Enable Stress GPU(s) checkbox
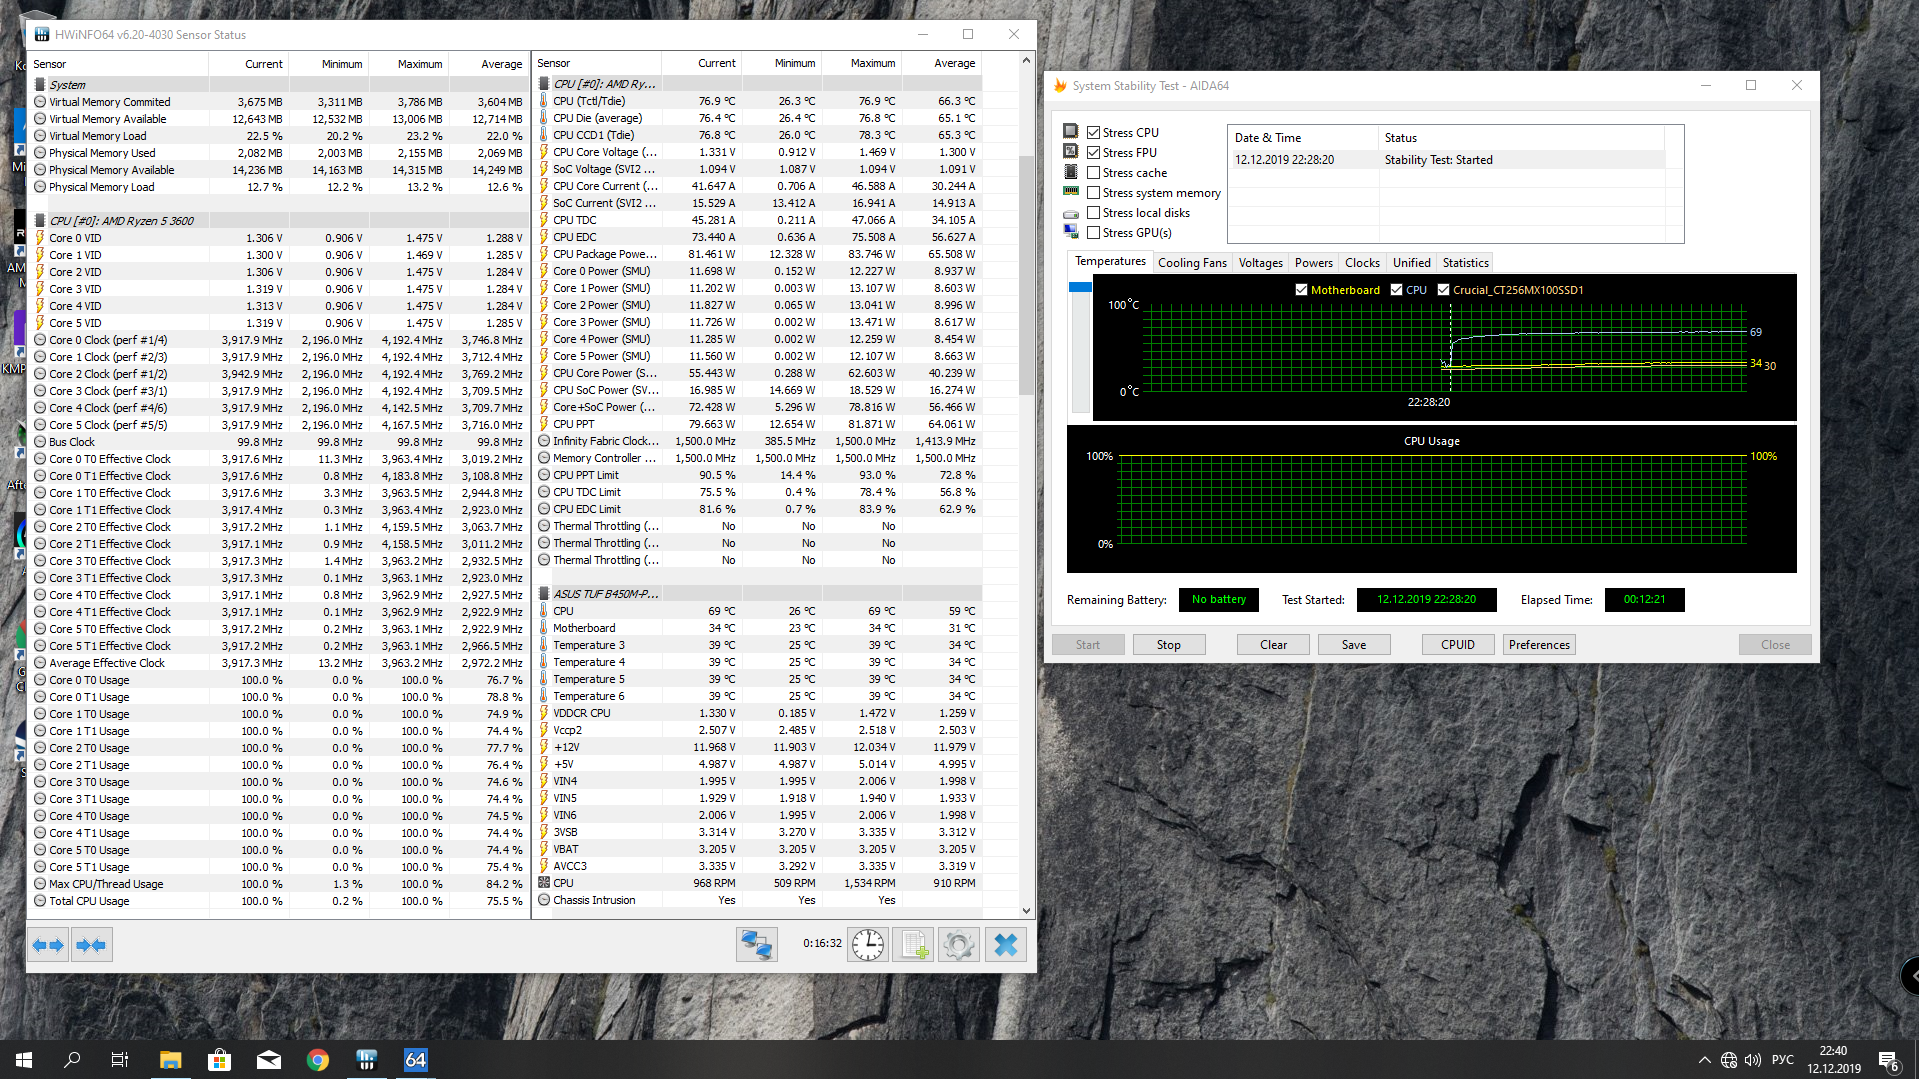This screenshot has height=1079, width=1919. click(x=1094, y=232)
